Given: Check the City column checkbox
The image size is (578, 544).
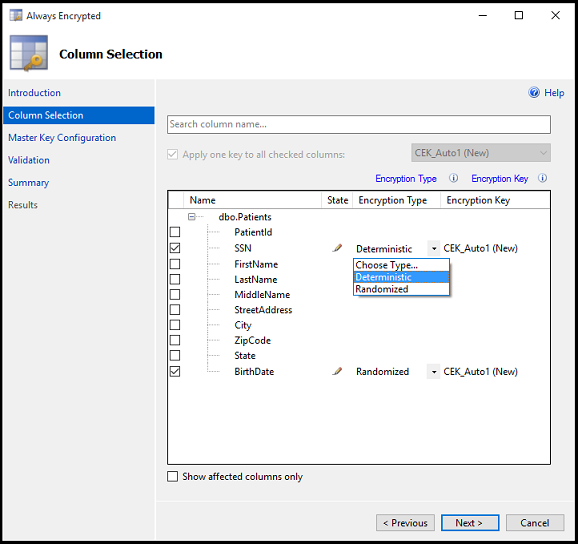Looking at the screenshot, I should click(x=175, y=325).
